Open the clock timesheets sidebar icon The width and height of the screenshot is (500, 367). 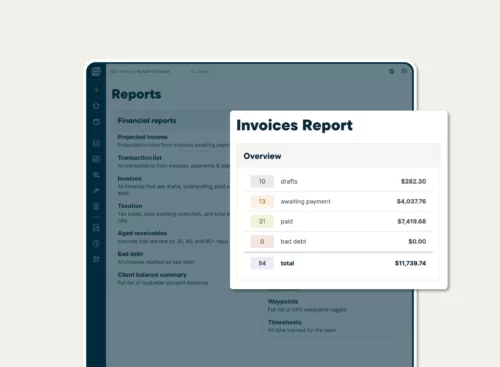(96, 243)
